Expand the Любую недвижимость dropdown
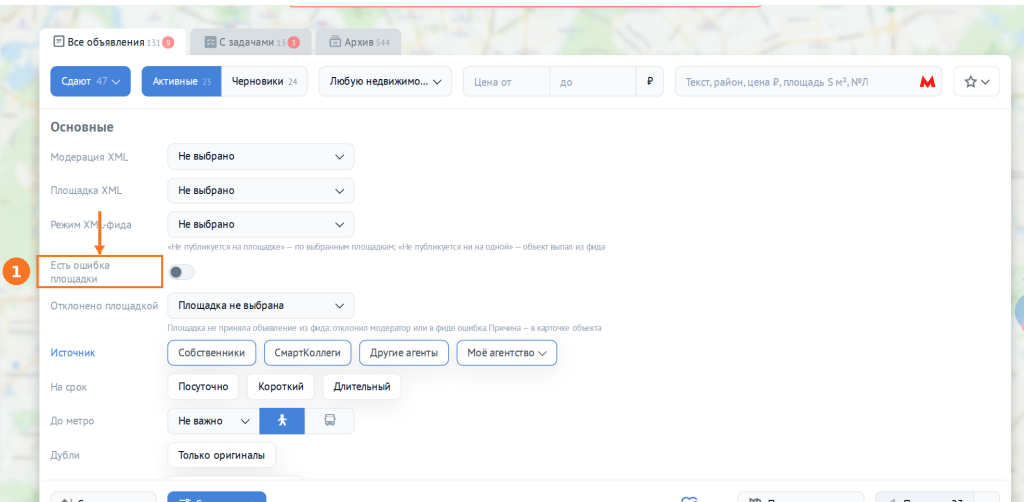Viewport: 1024px width, 502px height. pyautogui.click(x=385, y=82)
